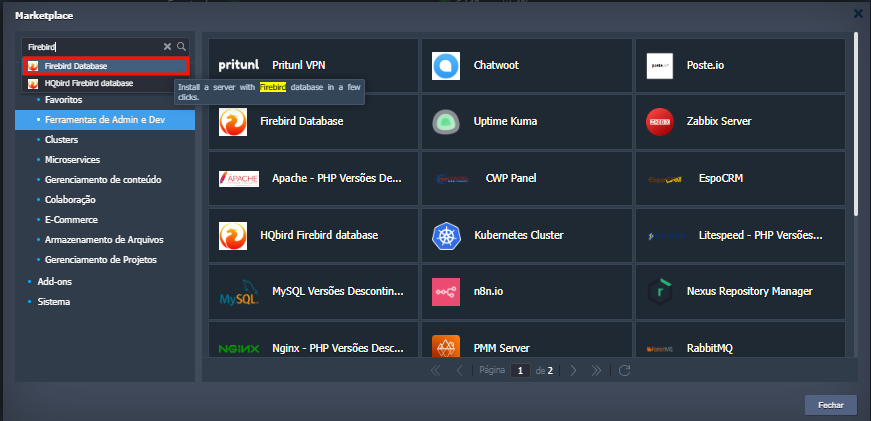Close the Marketplace dialog with X
The image size is (871, 421).
coord(858,14)
